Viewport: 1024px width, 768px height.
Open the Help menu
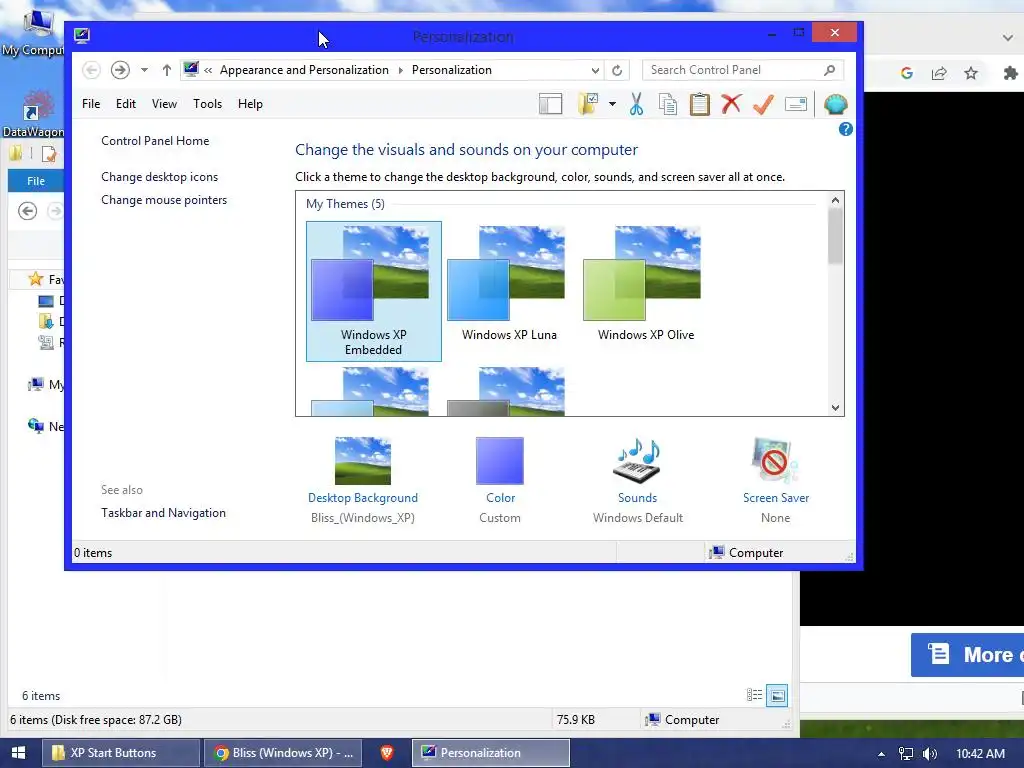pyautogui.click(x=250, y=104)
